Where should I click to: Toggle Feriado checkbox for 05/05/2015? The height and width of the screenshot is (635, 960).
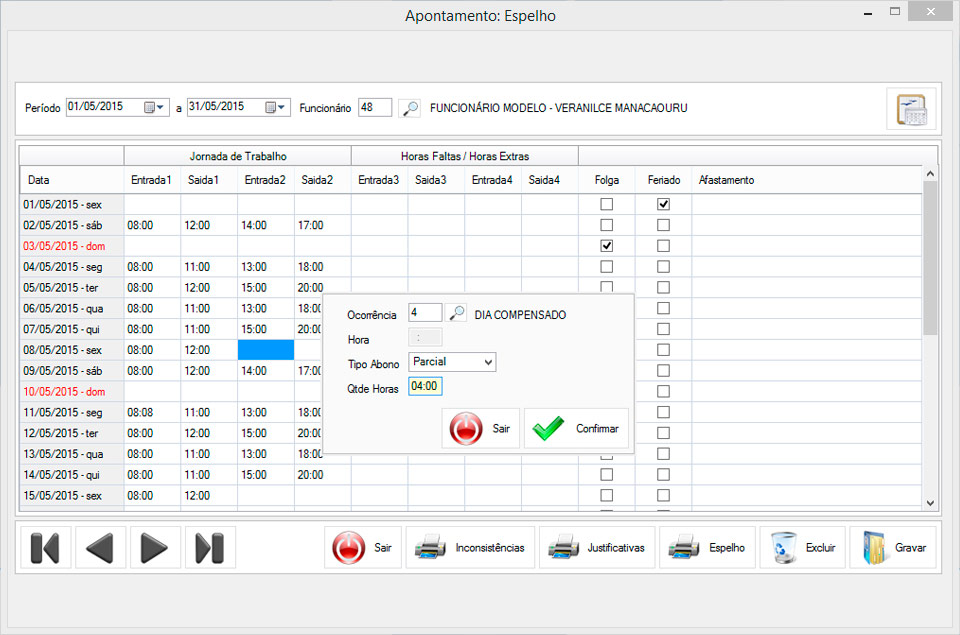pos(663,287)
